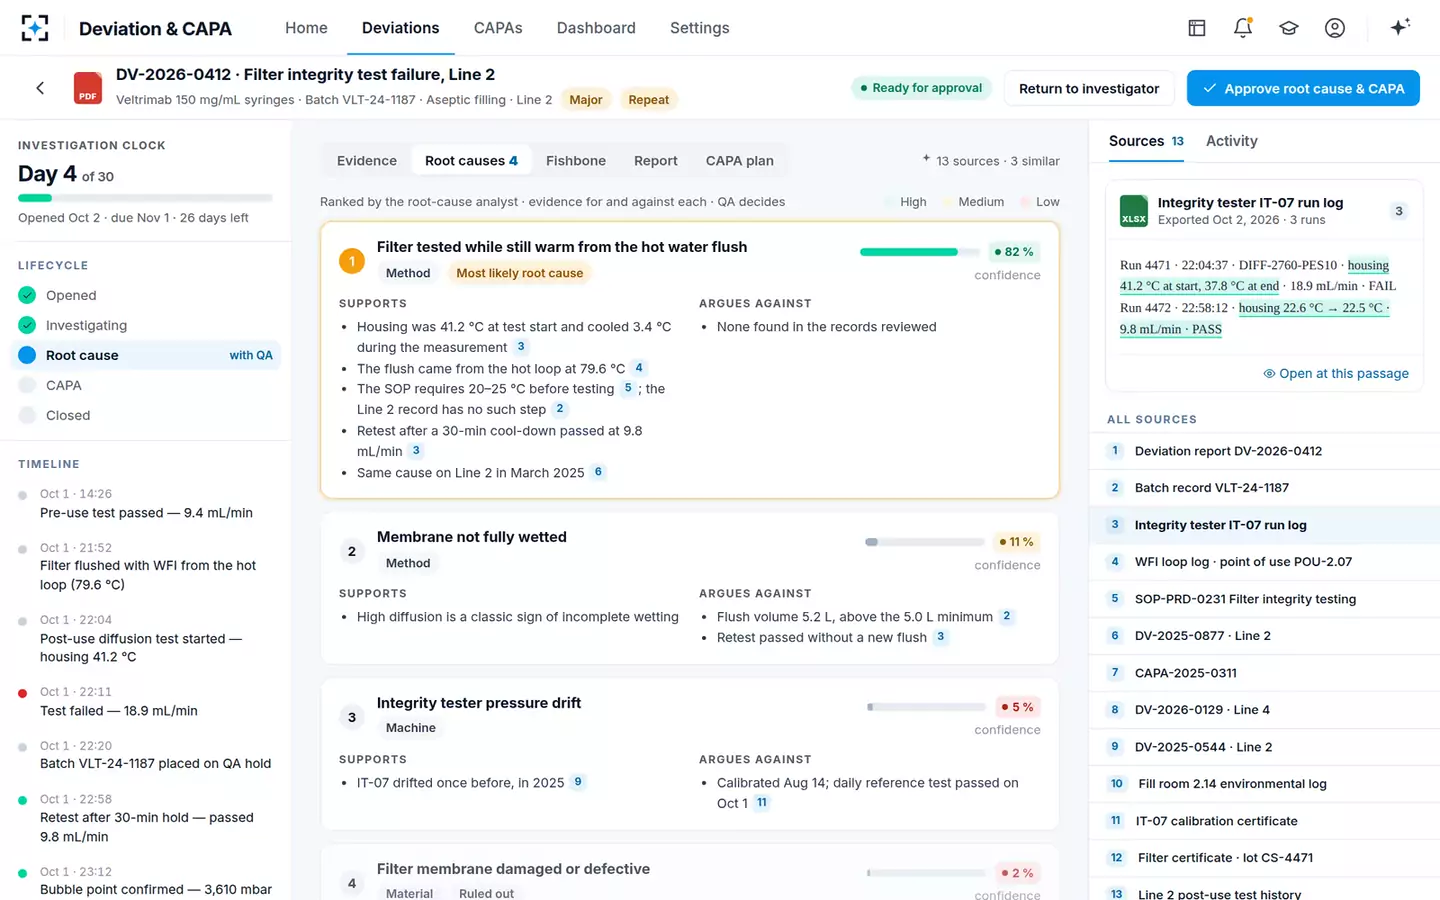This screenshot has height=900, width=1440.
Task: Click the XLSX icon of IT-07 run log
Action: tap(1134, 211)
